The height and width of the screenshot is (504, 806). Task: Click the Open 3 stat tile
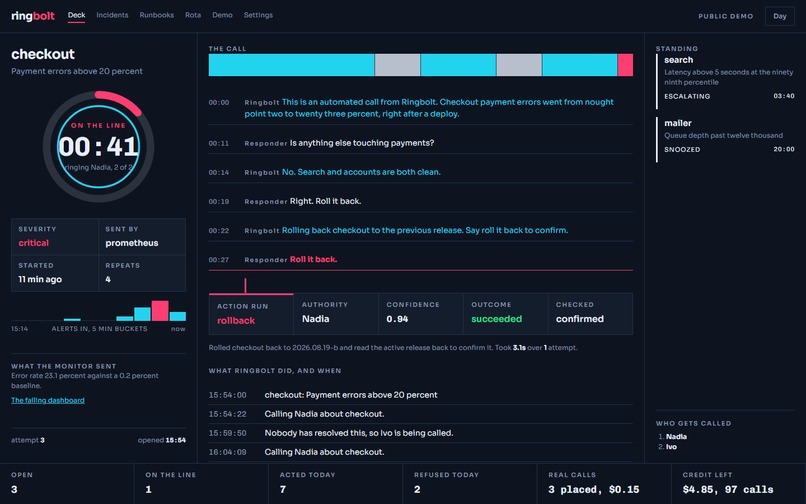tap(67, 484)
